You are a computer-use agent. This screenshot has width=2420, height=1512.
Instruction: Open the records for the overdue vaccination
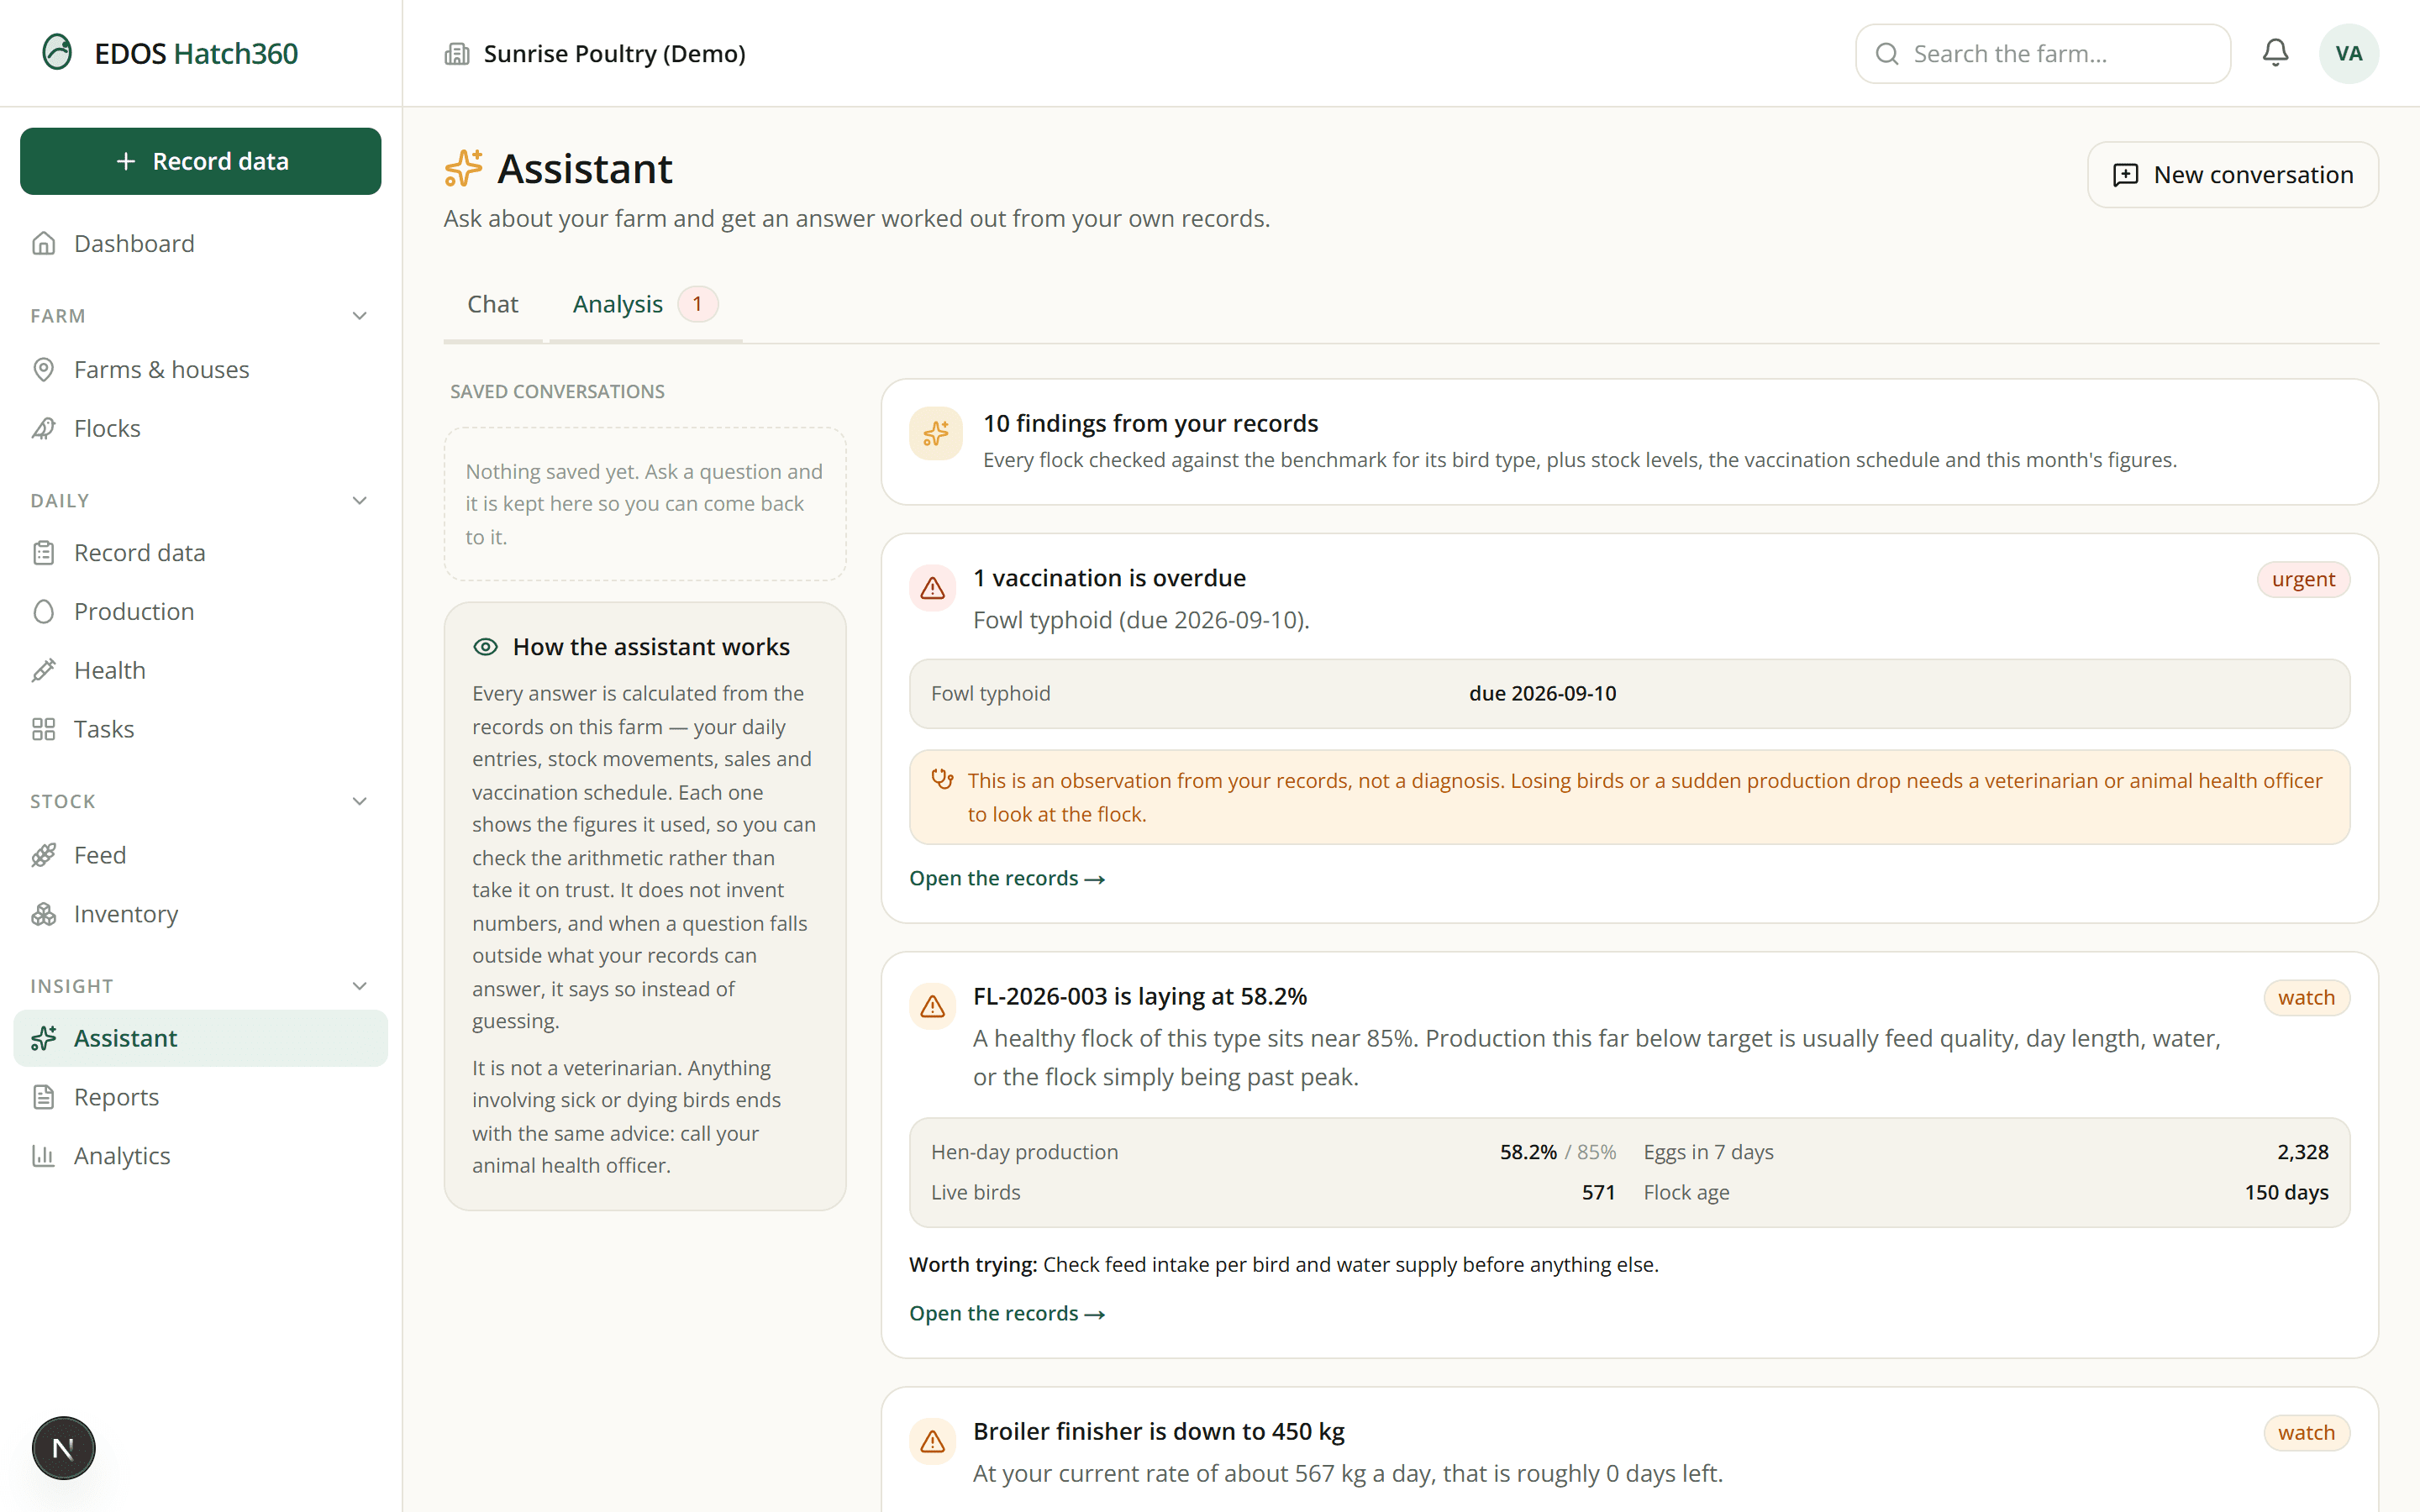(x=1007, y=878)
